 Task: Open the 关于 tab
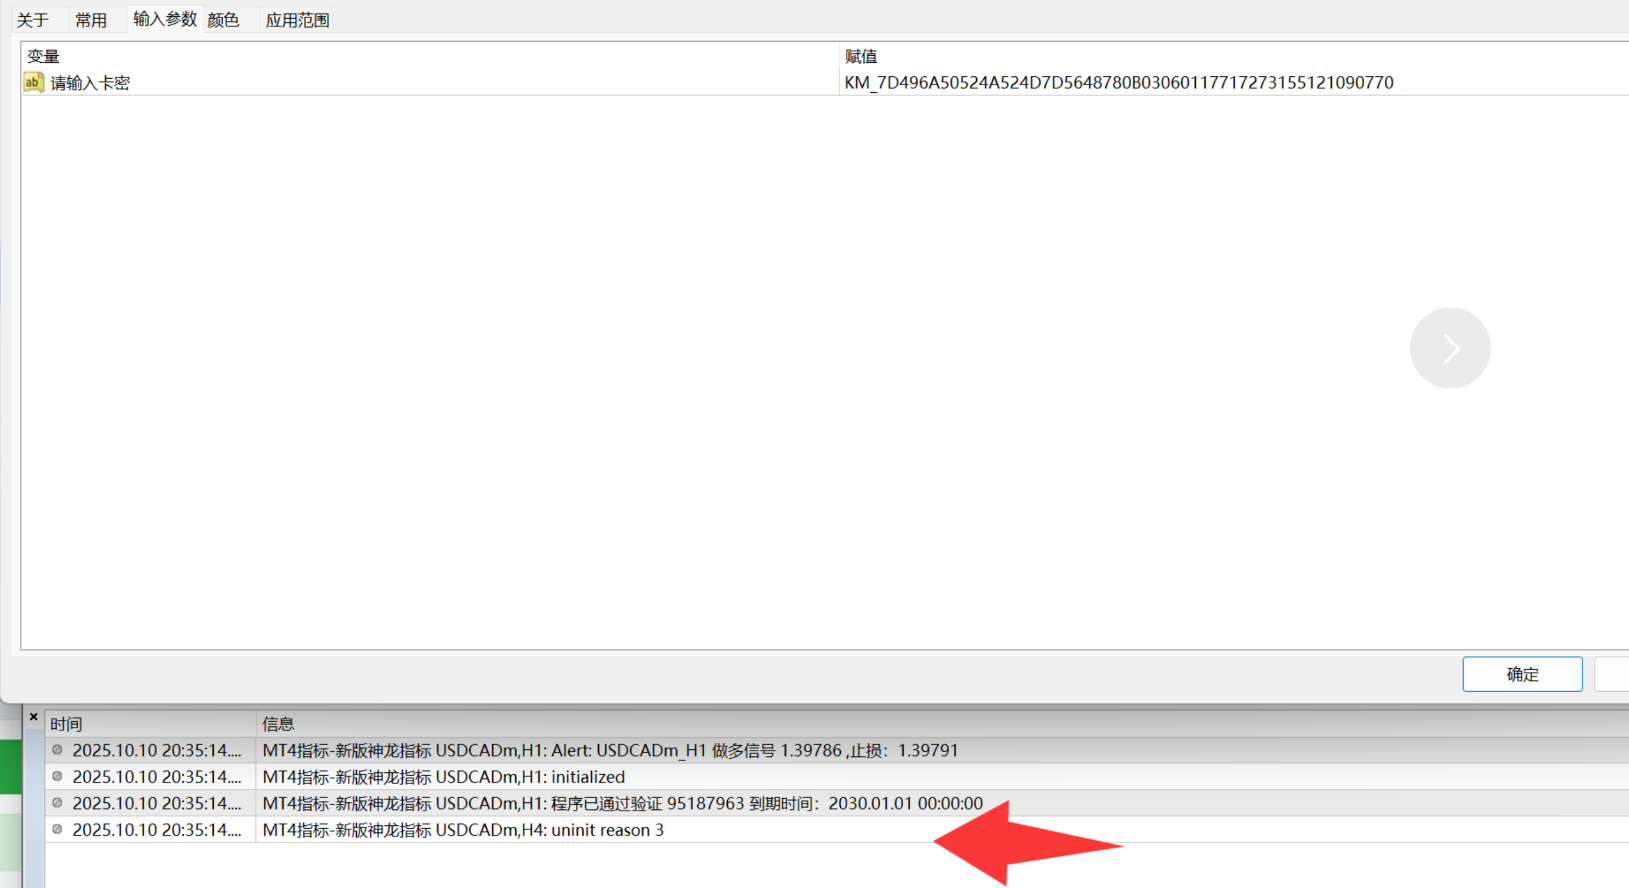pos(32,20)
